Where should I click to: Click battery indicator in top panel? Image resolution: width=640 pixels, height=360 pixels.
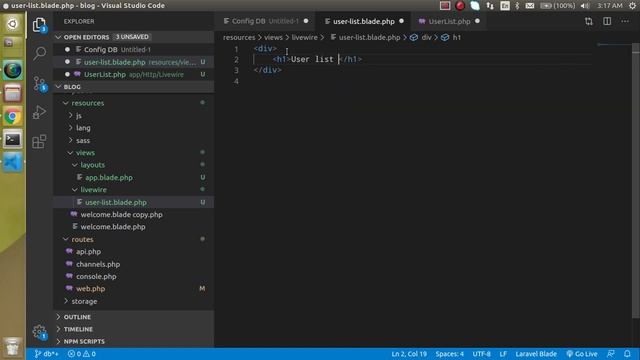coord(558,6)
